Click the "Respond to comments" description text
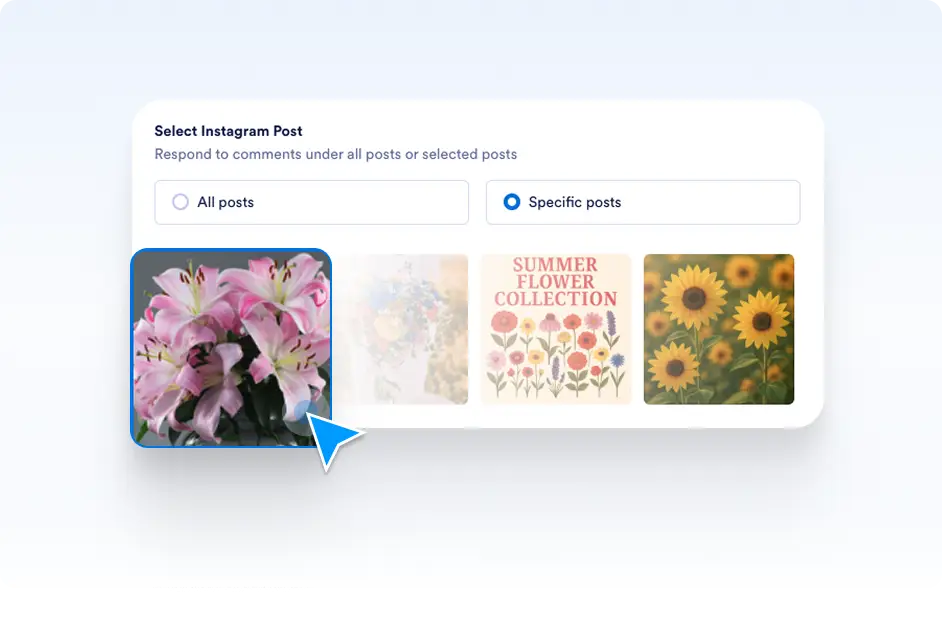942x617 pixels. (x=335, y=155)
